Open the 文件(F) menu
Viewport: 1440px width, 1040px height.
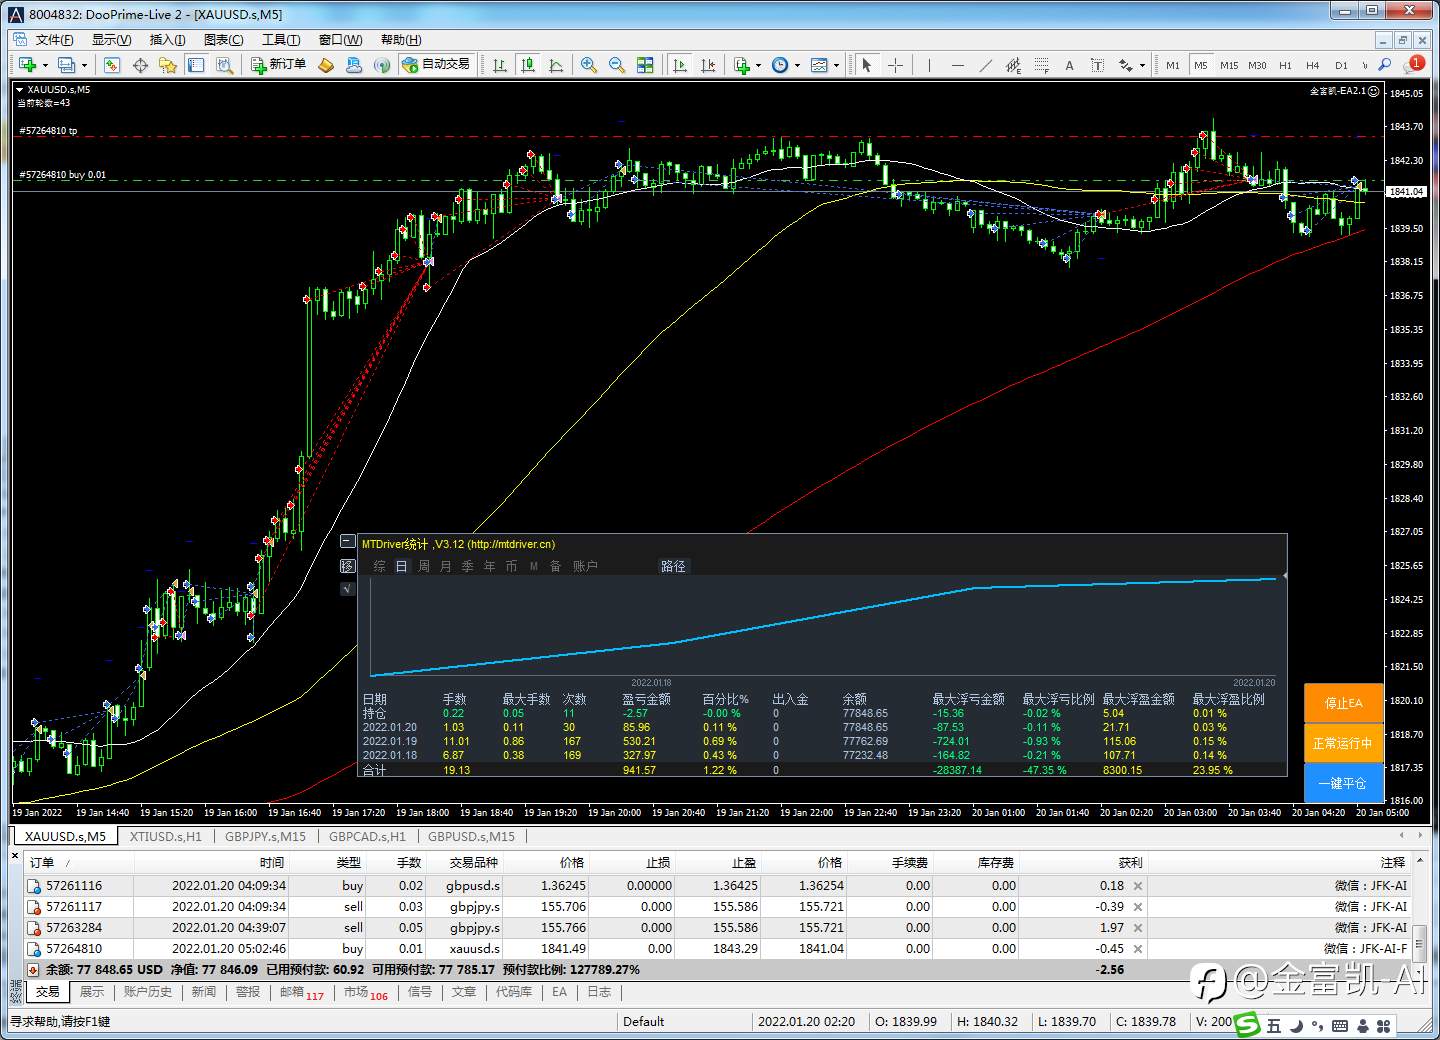pyautogui.click(x=54, y=40)
